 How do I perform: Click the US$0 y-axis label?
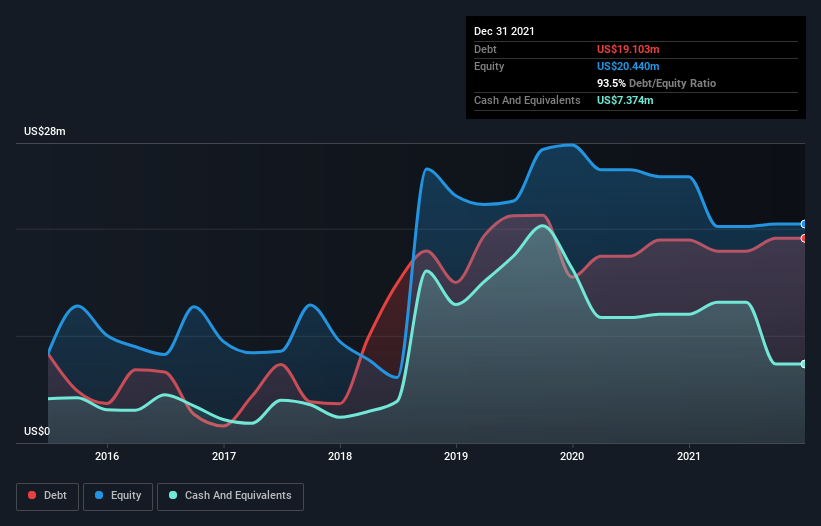[x=37, y=431]
